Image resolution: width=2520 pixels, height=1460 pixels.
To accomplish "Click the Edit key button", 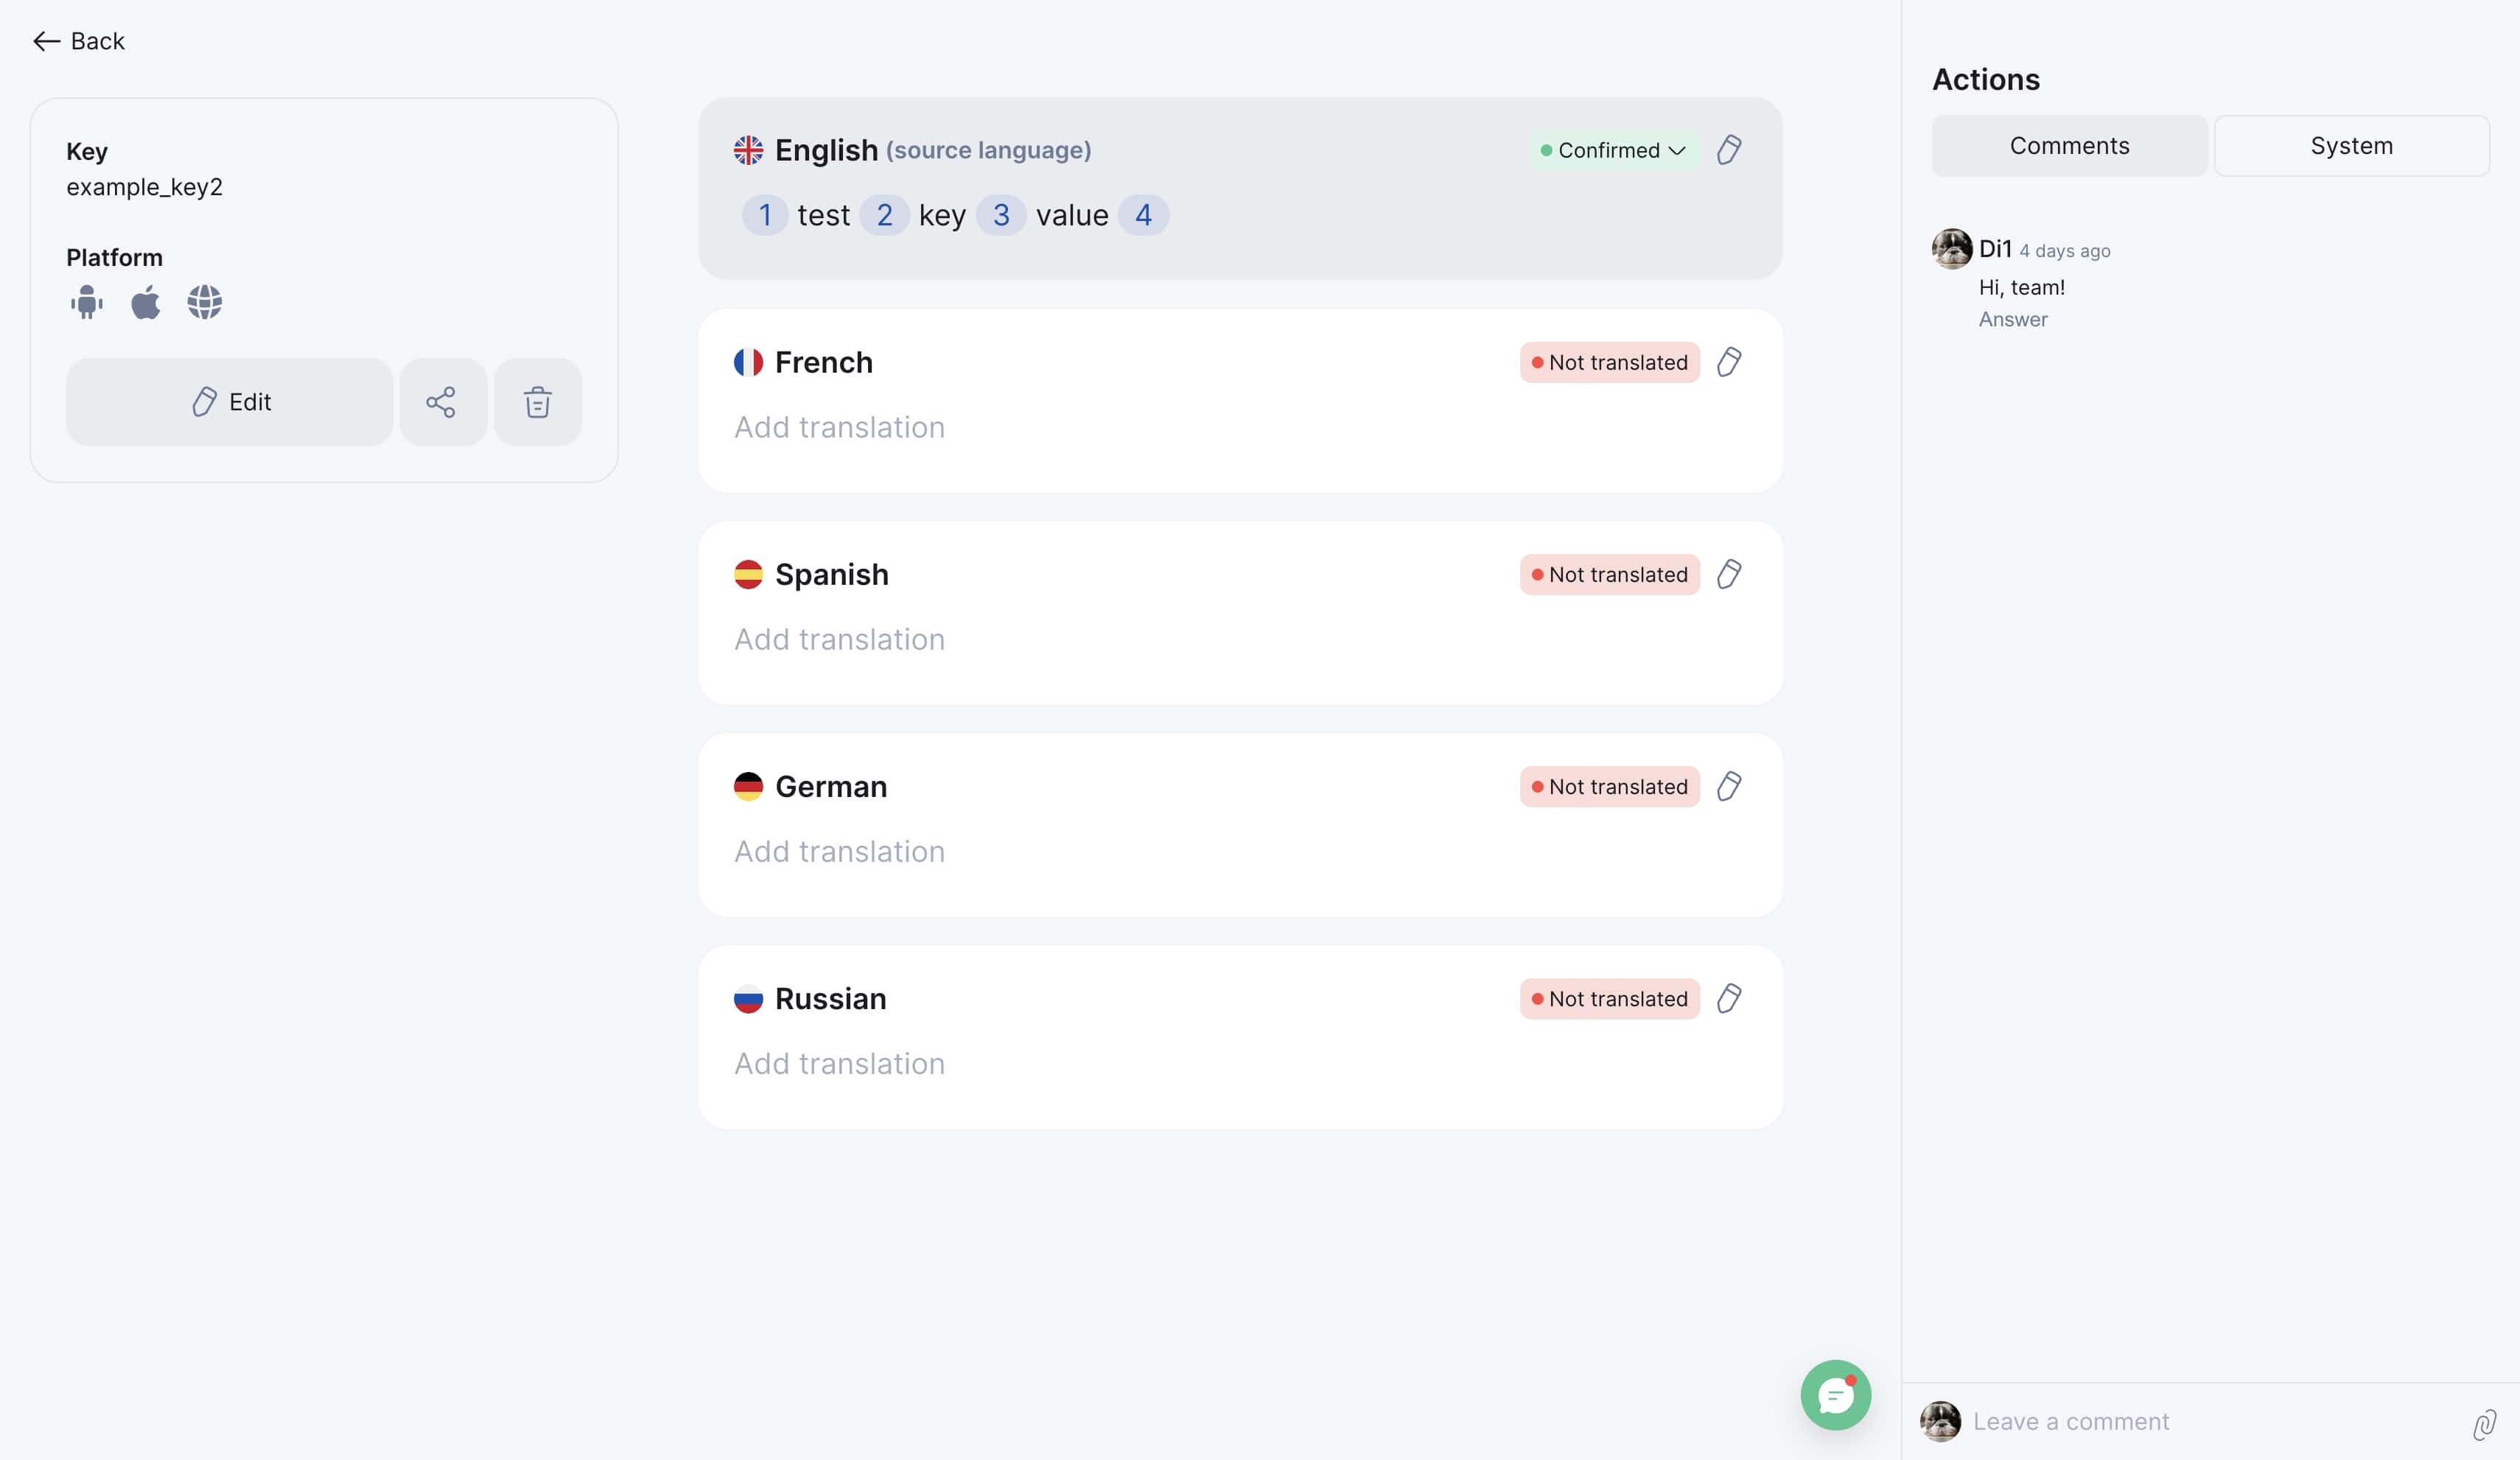I will point(230,402).
